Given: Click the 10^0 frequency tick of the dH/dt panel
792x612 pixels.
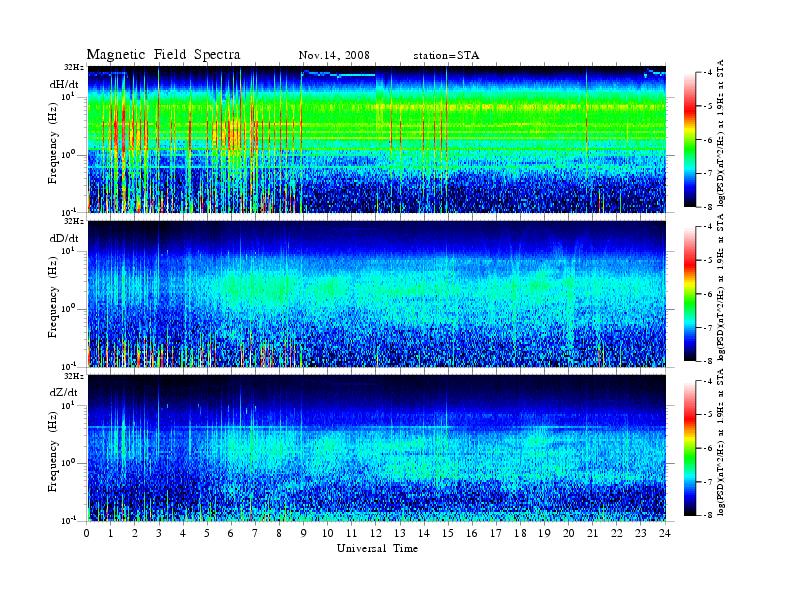Looking at the screenshot, I should pos(68,154).
